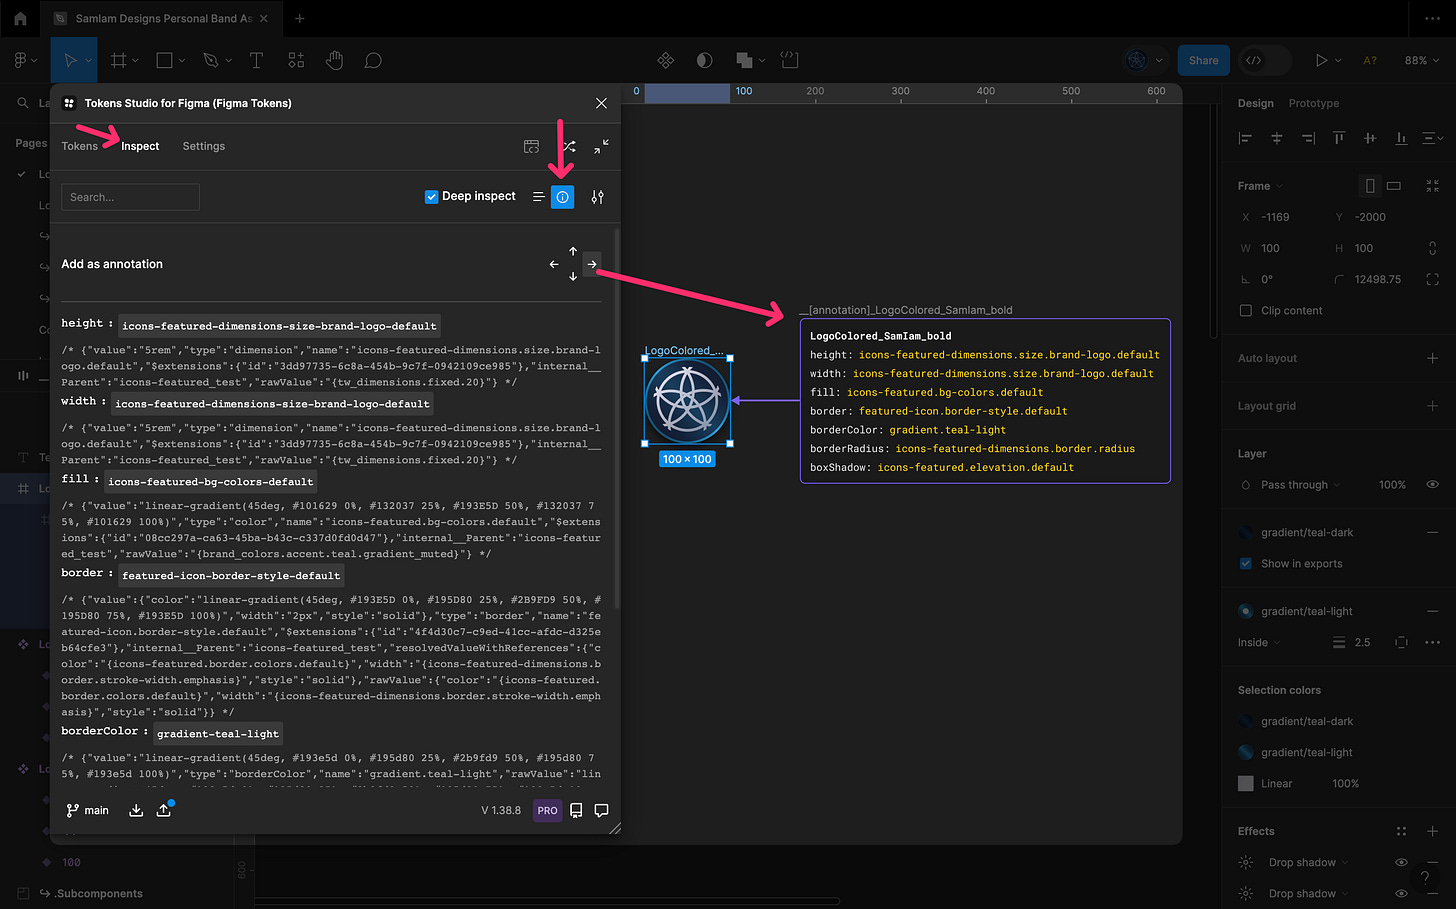Go to the Figma home icon
Viewport: 1456px width, 909px height.
pyautogui.click(x=20, y=18)
